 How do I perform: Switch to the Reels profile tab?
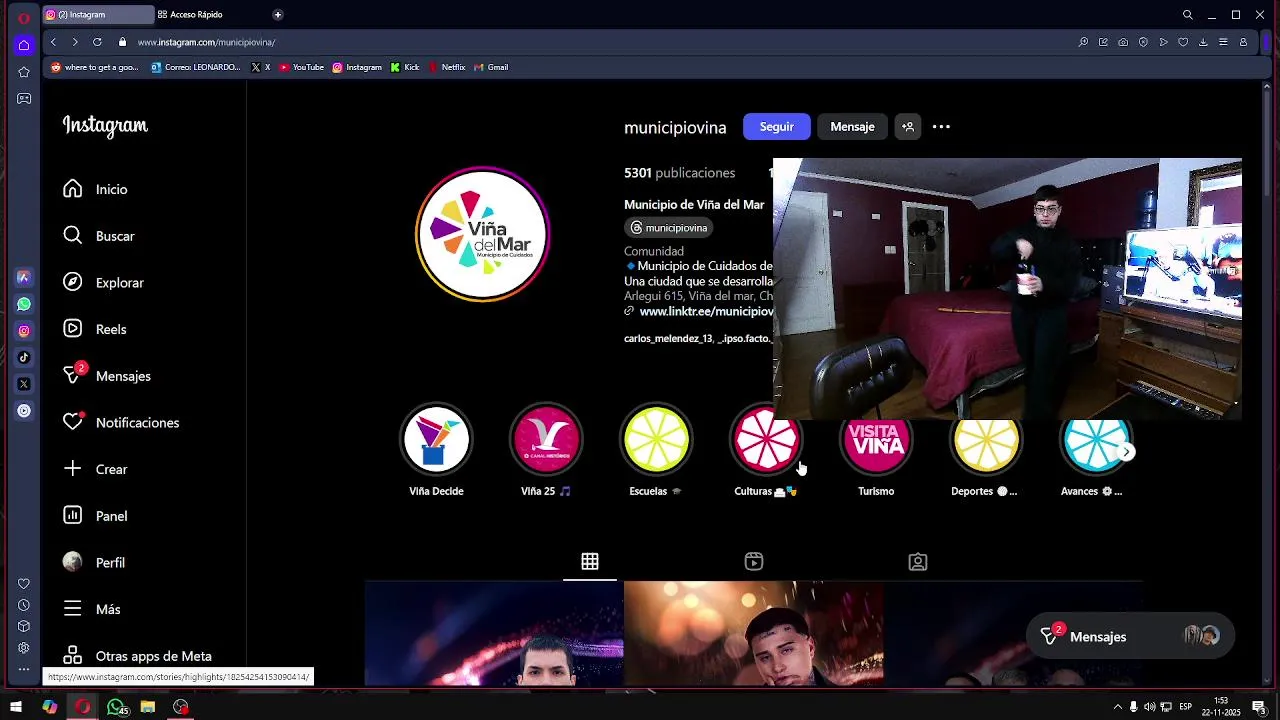[x=754, y=562]
